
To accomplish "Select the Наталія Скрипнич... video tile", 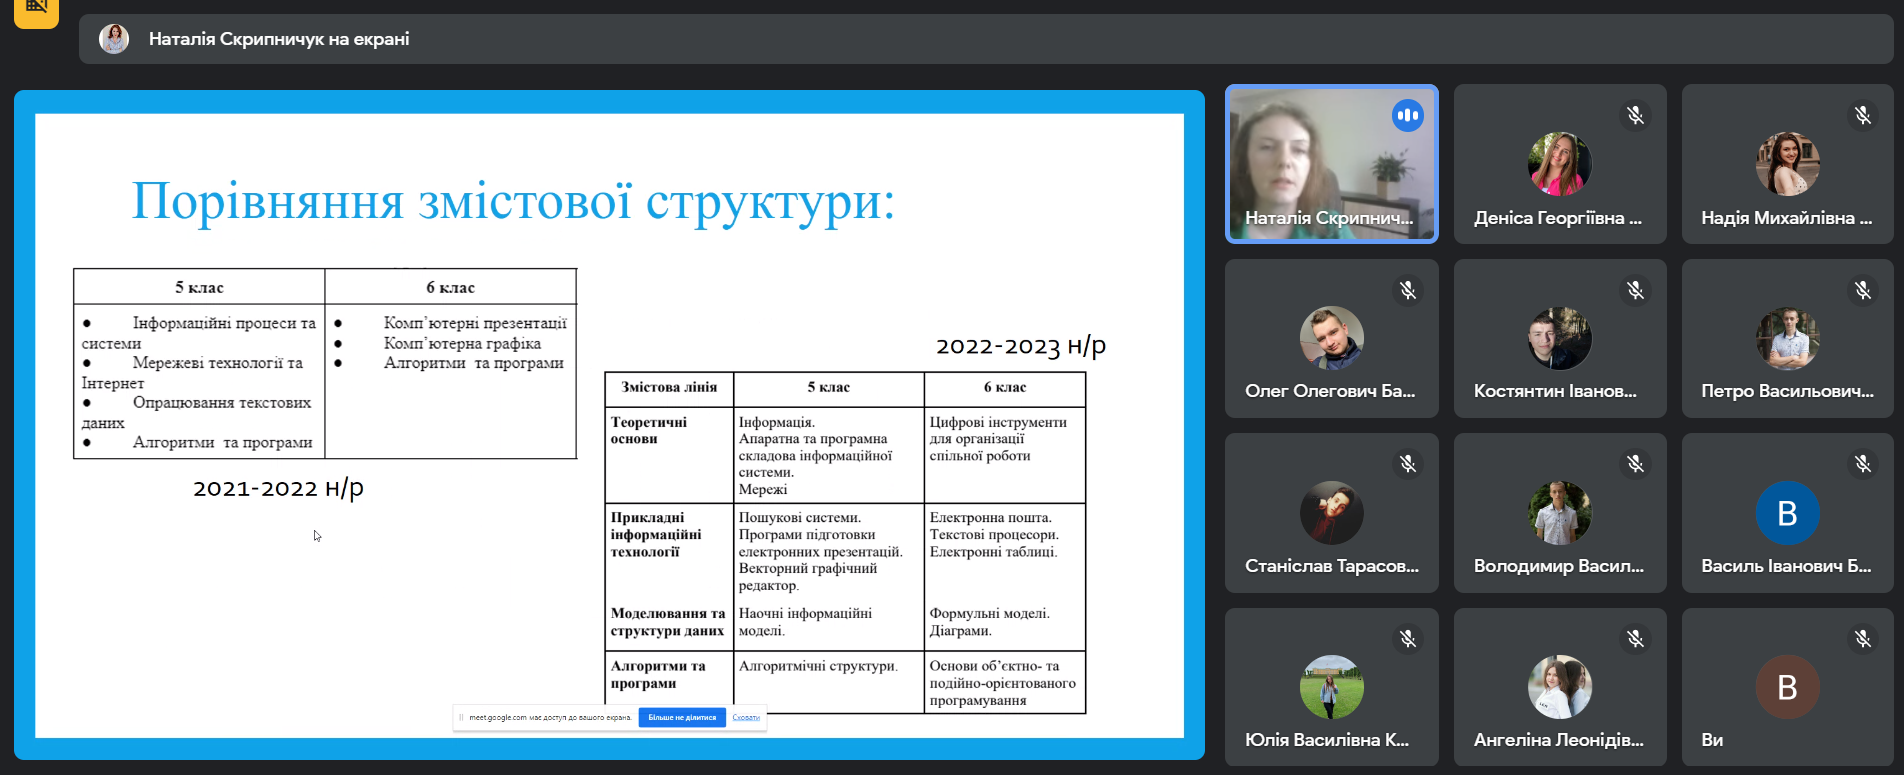I will click(1331, 164).
